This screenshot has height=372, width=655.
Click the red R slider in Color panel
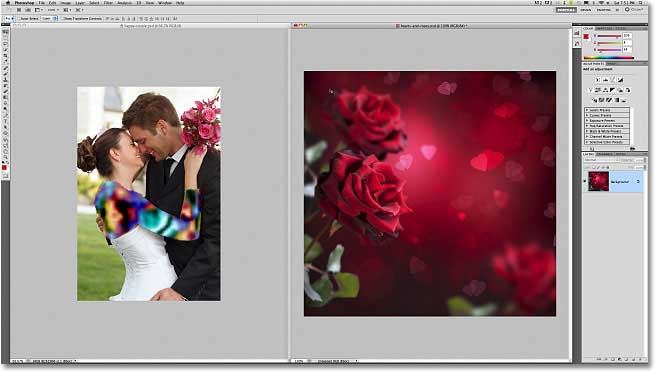click(609, 36)
